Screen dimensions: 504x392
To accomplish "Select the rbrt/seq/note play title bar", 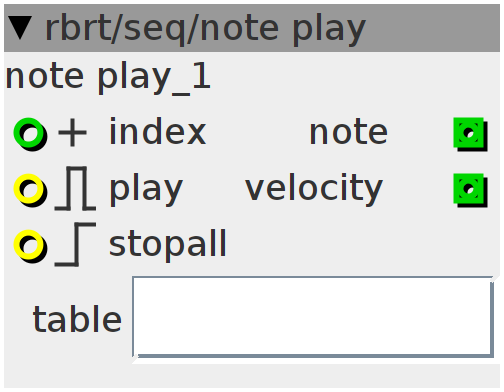I will pos(252,28).
